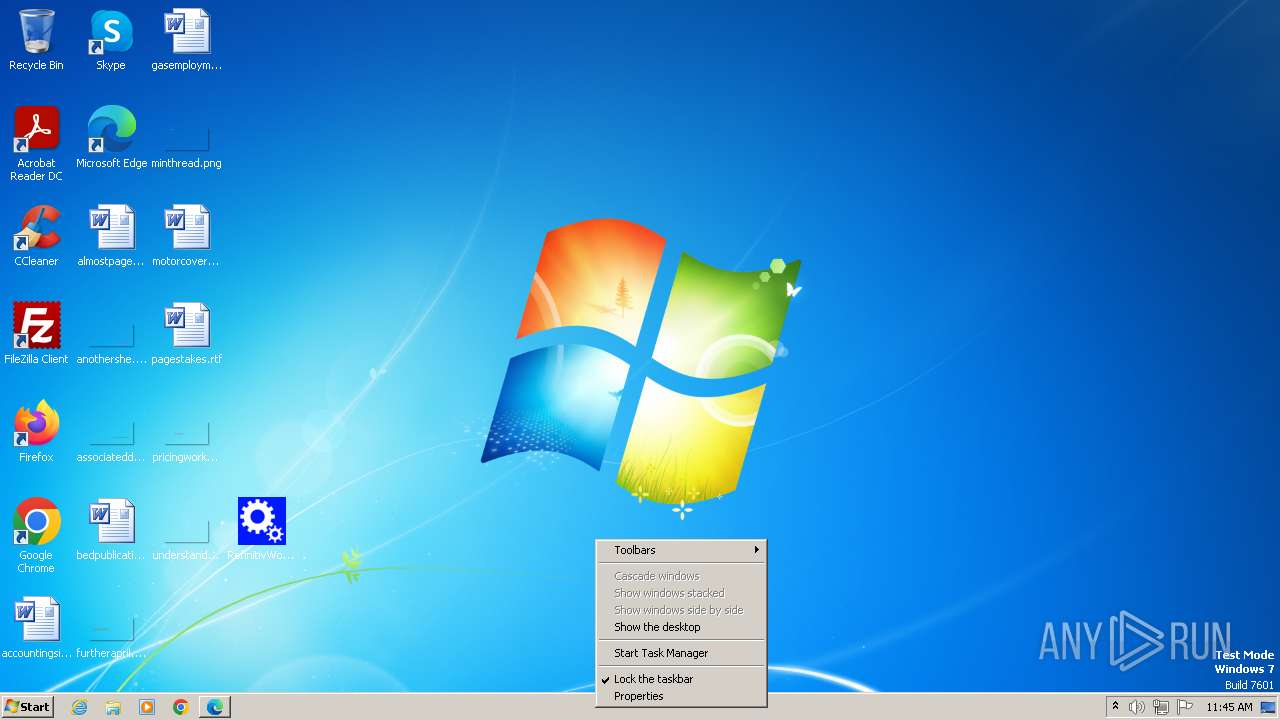The width and height of the screenshot is (1280, 720).
Task: Open Microsoft Edge taskbar button
Action: coord(215,707)
